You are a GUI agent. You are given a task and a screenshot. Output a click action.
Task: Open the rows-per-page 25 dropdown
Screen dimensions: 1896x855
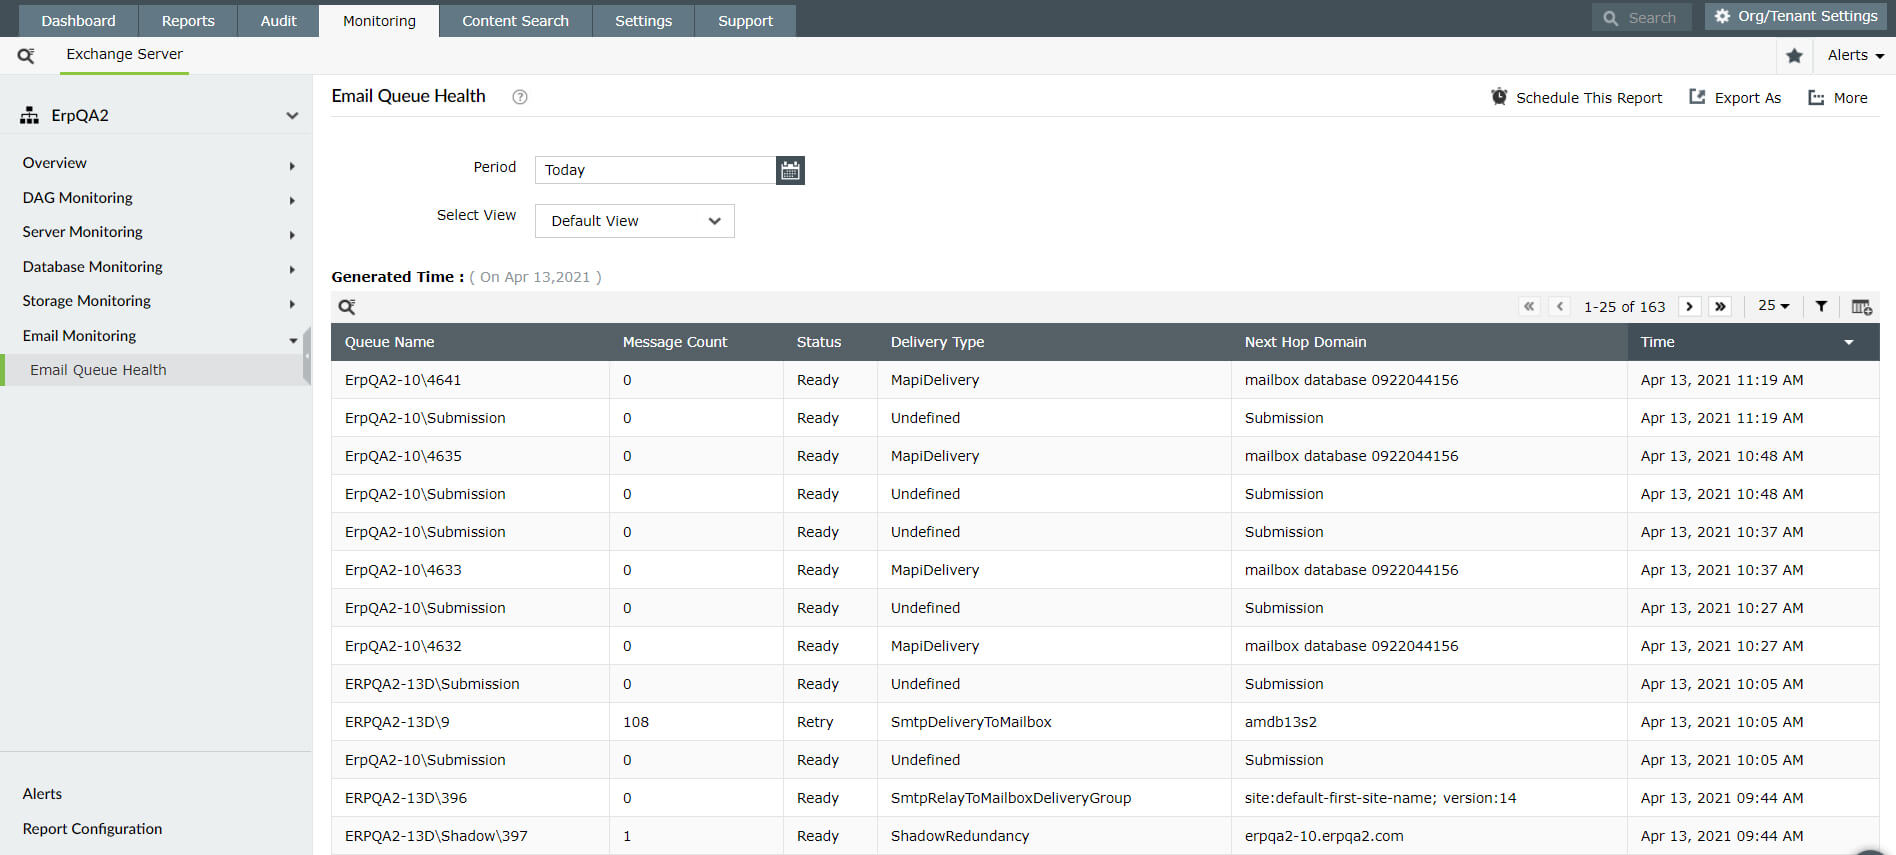(1774, 306)
